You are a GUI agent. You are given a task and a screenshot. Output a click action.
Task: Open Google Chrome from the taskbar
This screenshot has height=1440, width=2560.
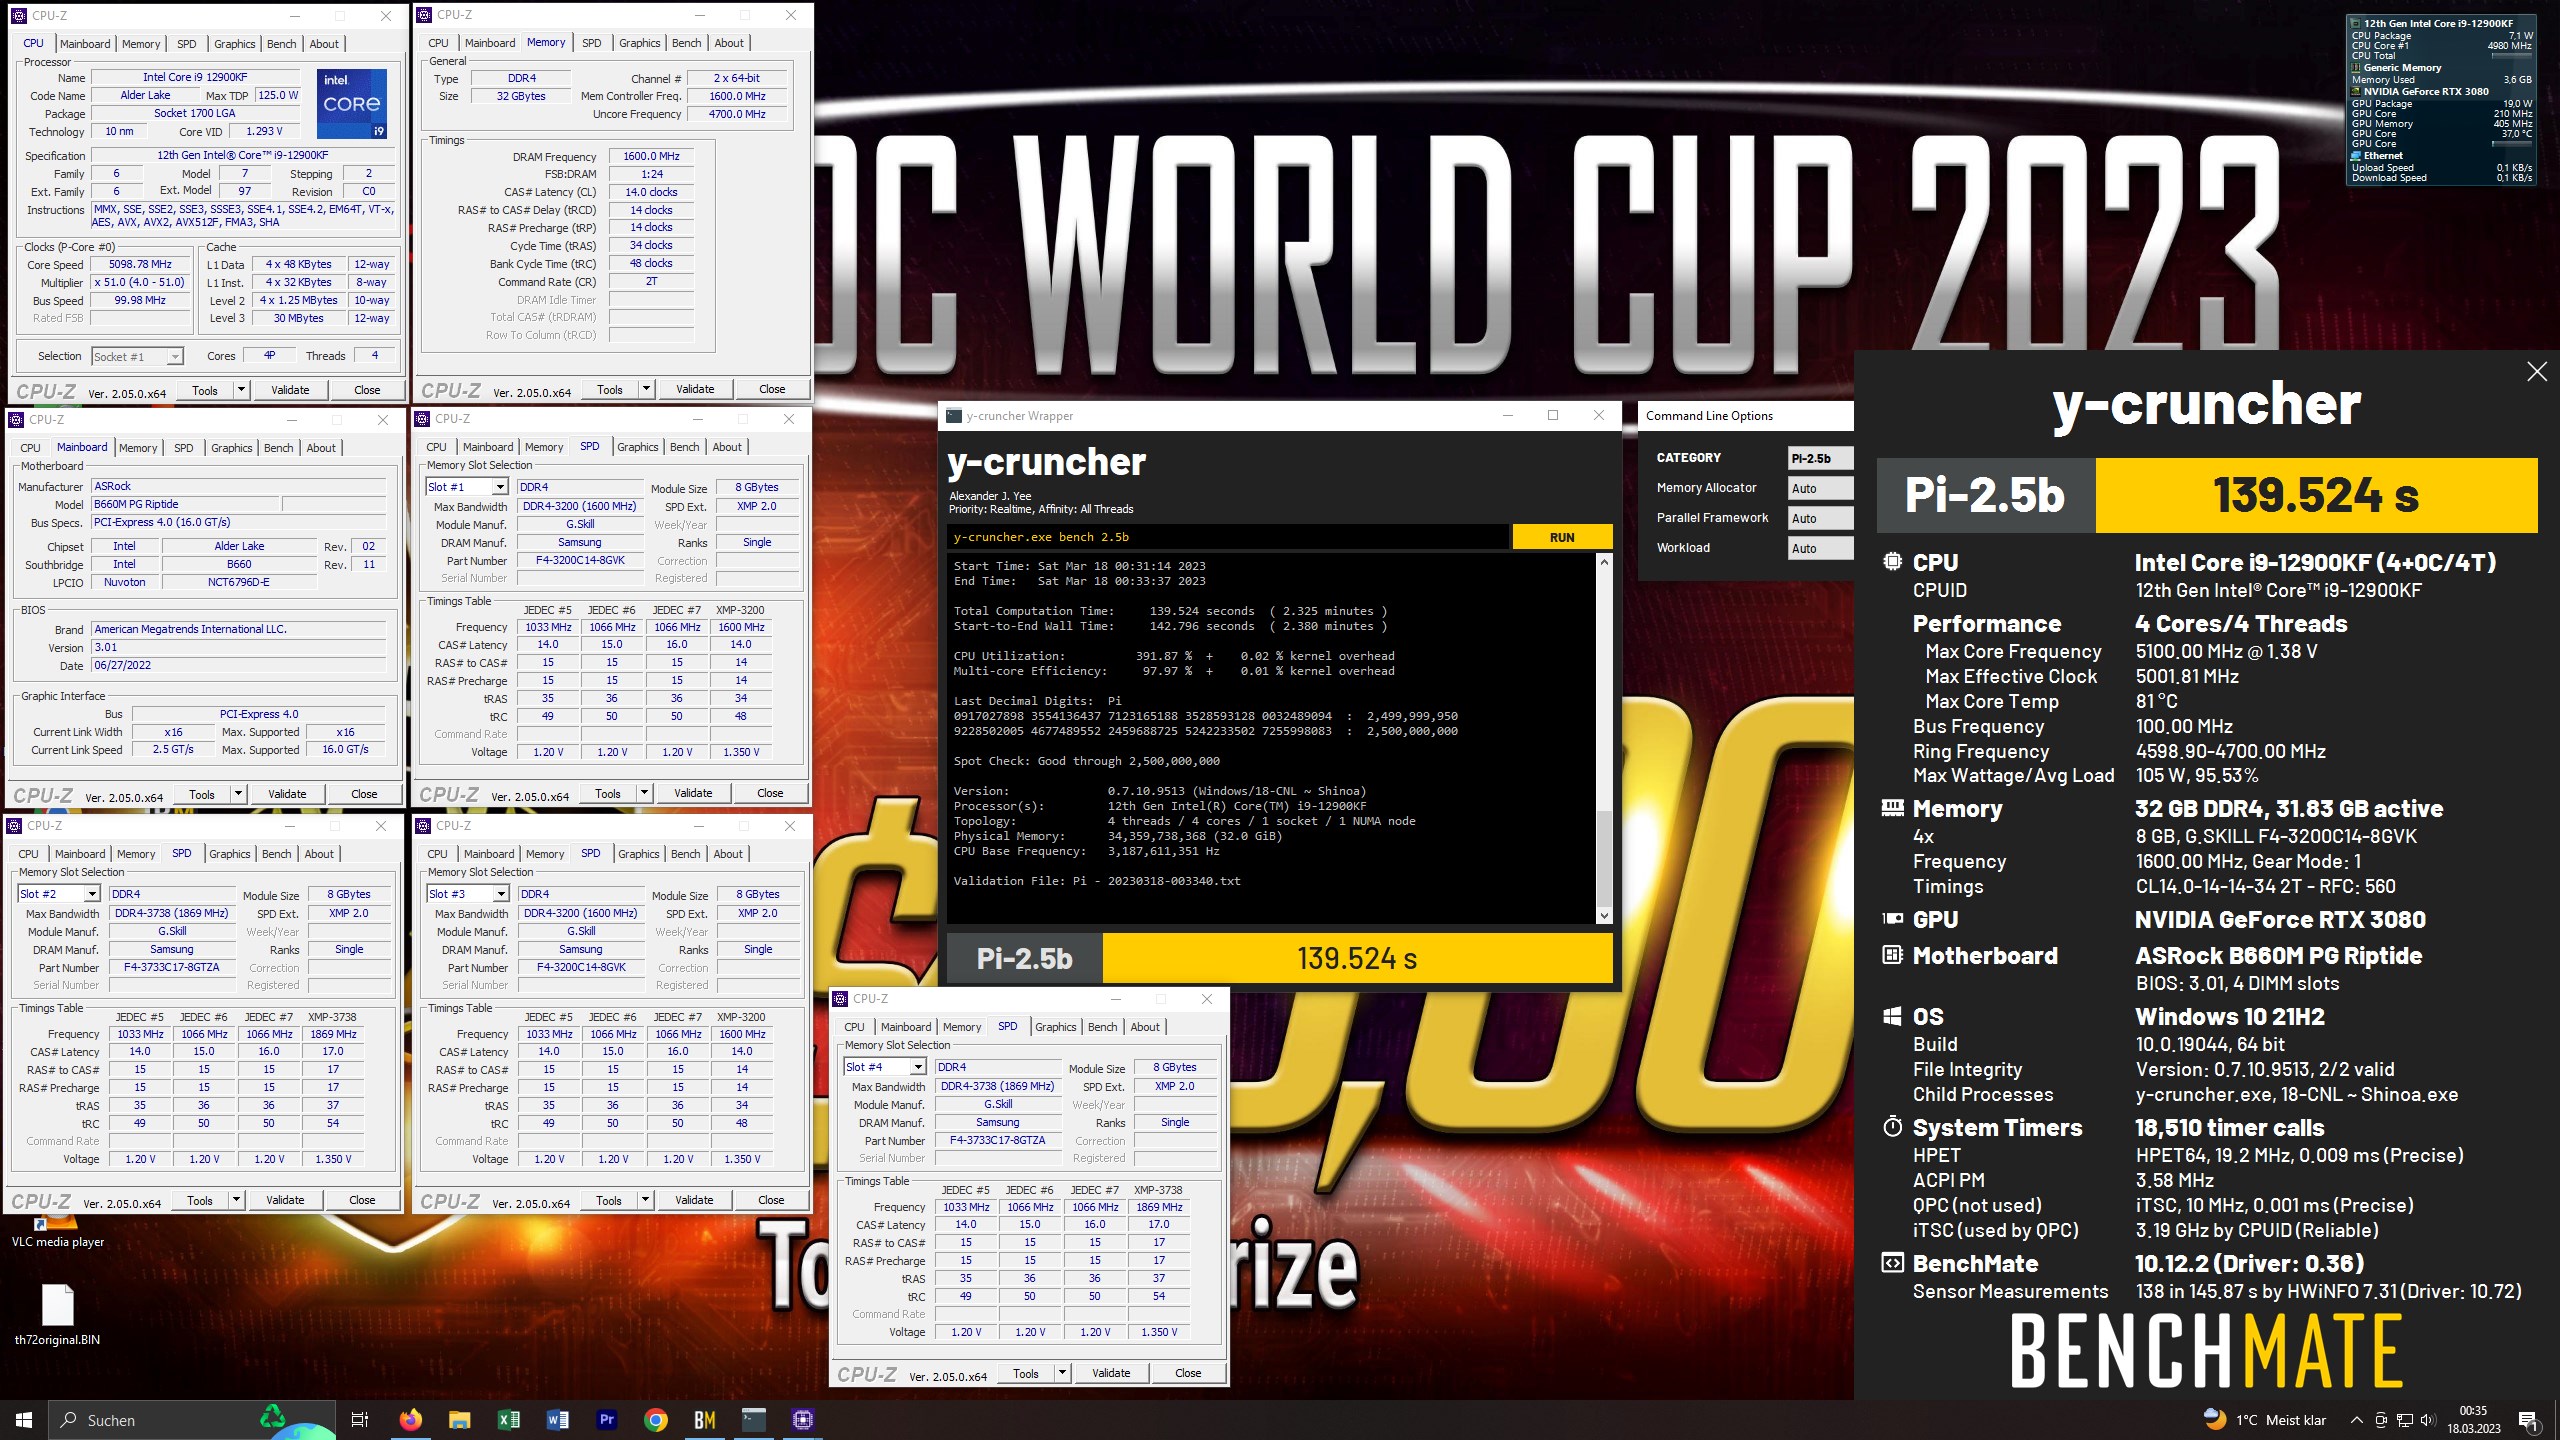coord(655,1420)
